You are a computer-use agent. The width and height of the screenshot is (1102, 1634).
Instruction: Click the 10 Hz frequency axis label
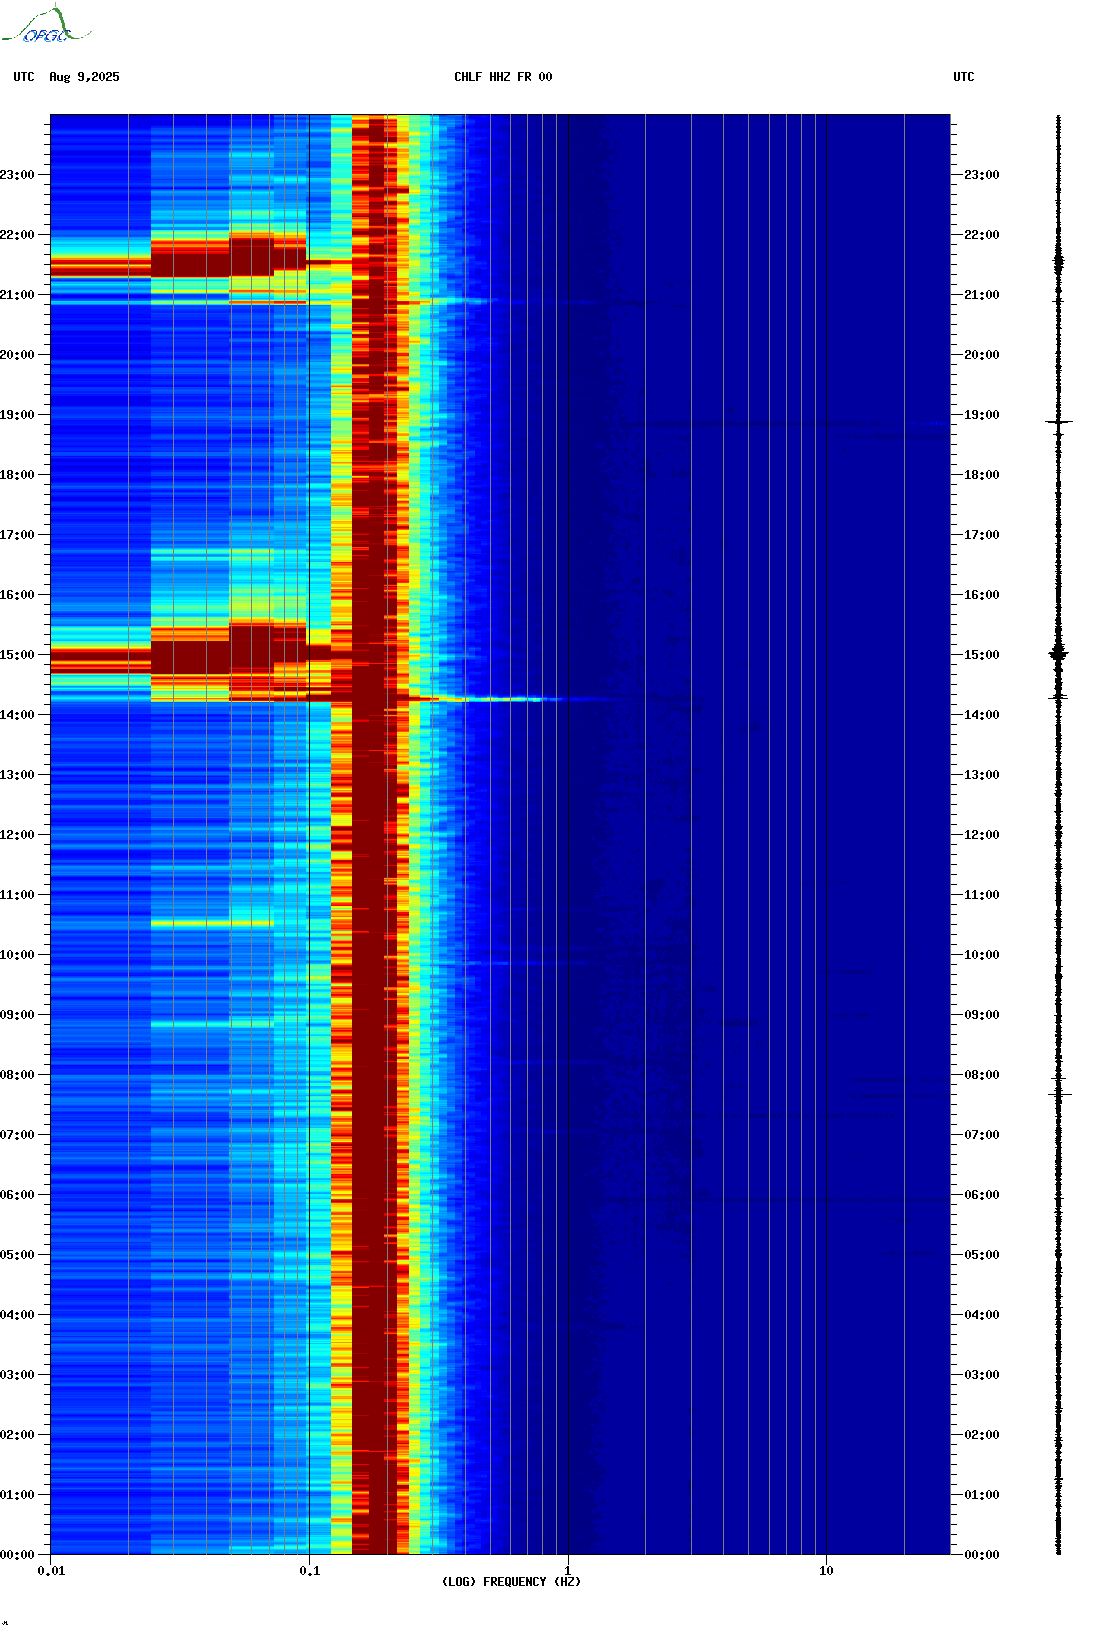[x=826, y=1571]
